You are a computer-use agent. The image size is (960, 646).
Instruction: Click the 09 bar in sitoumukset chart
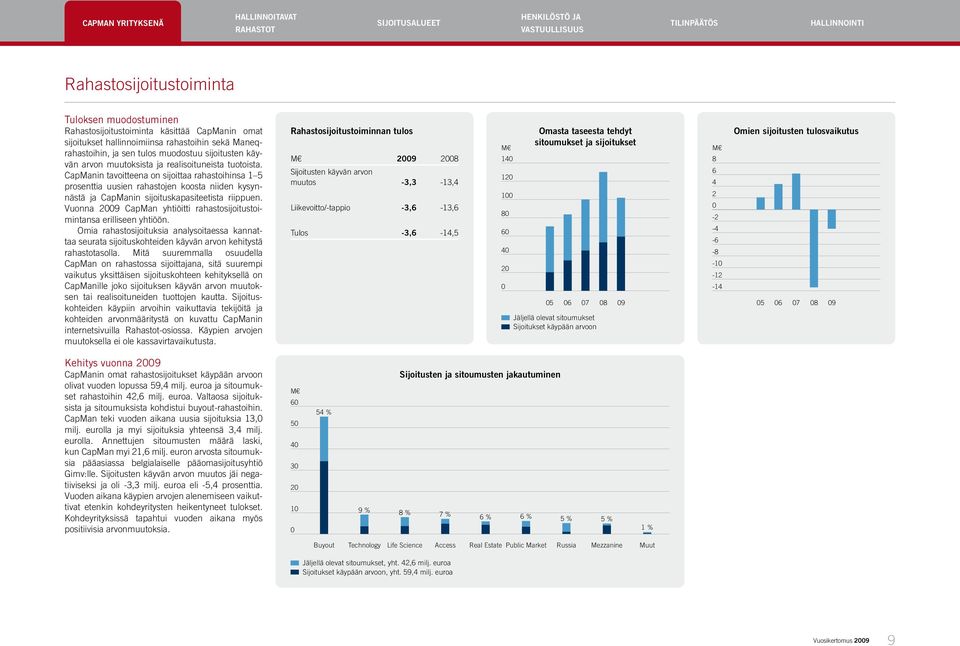click(621, 244)
